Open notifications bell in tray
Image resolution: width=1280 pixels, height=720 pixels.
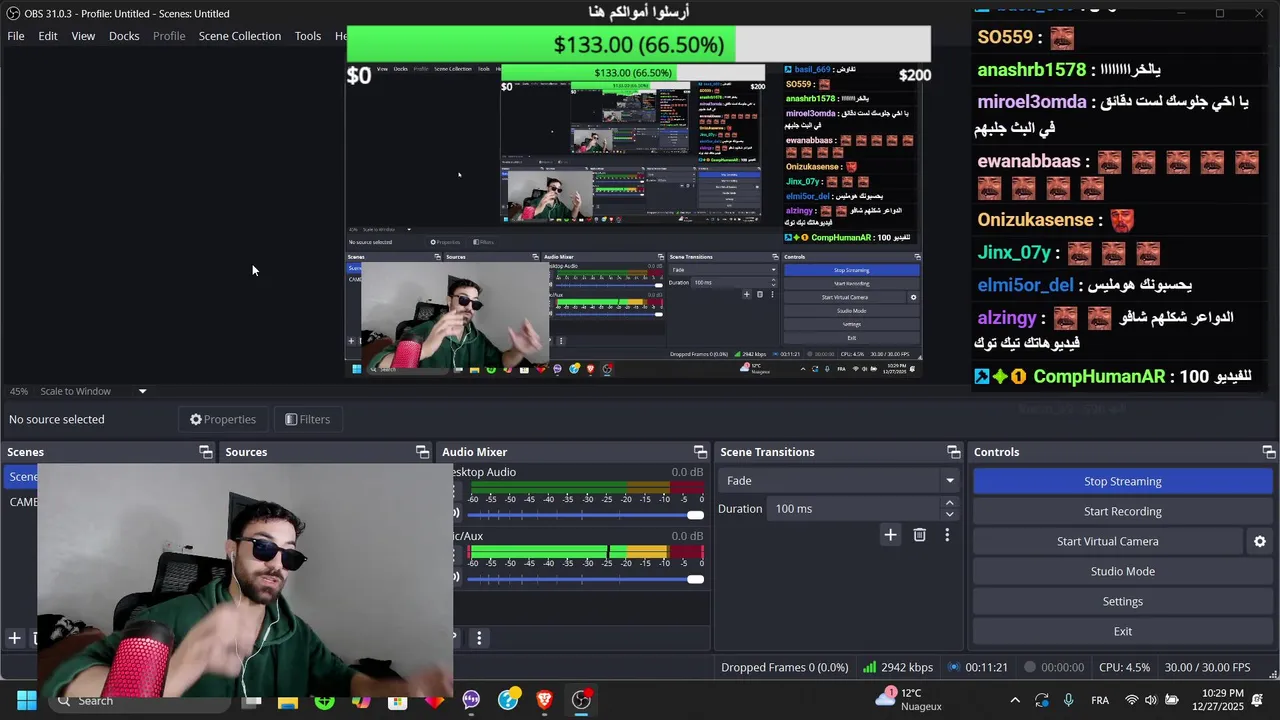pos(1258,700)
